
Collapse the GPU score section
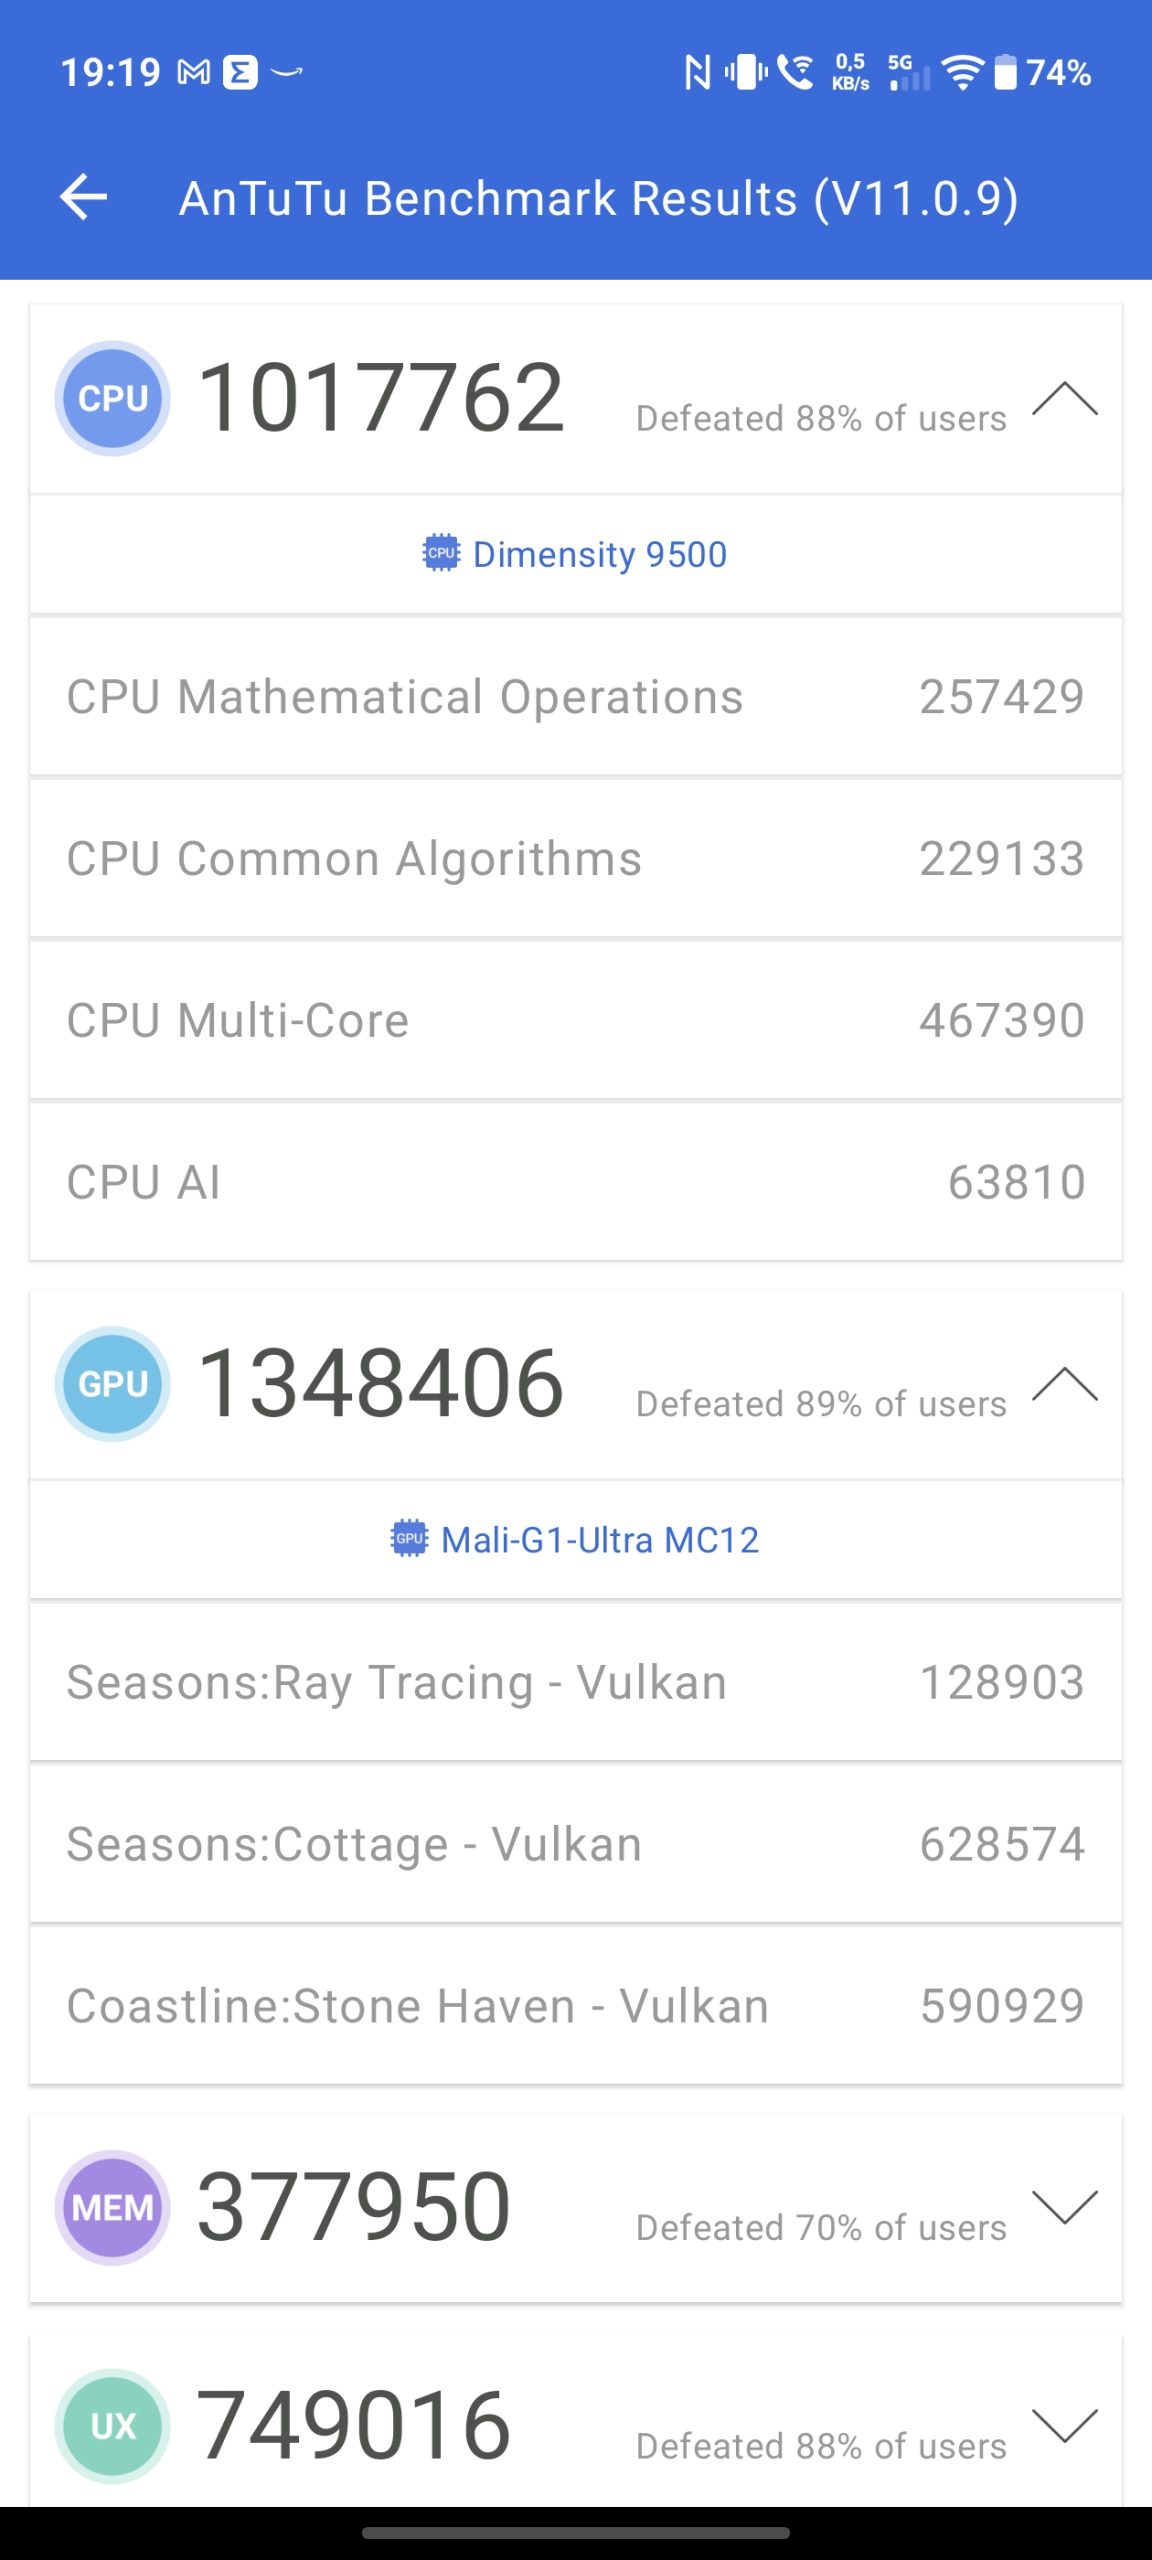pyautogui.click(x=1064, y=1384)
